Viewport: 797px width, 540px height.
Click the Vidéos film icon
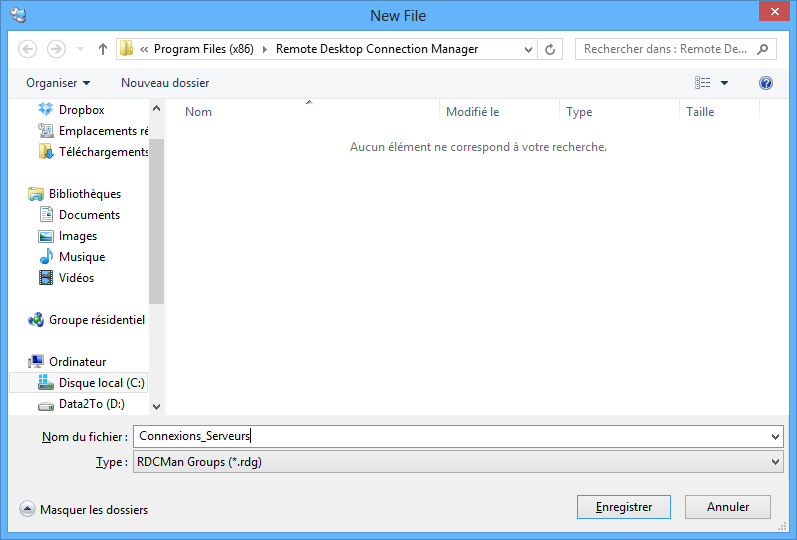46,278
